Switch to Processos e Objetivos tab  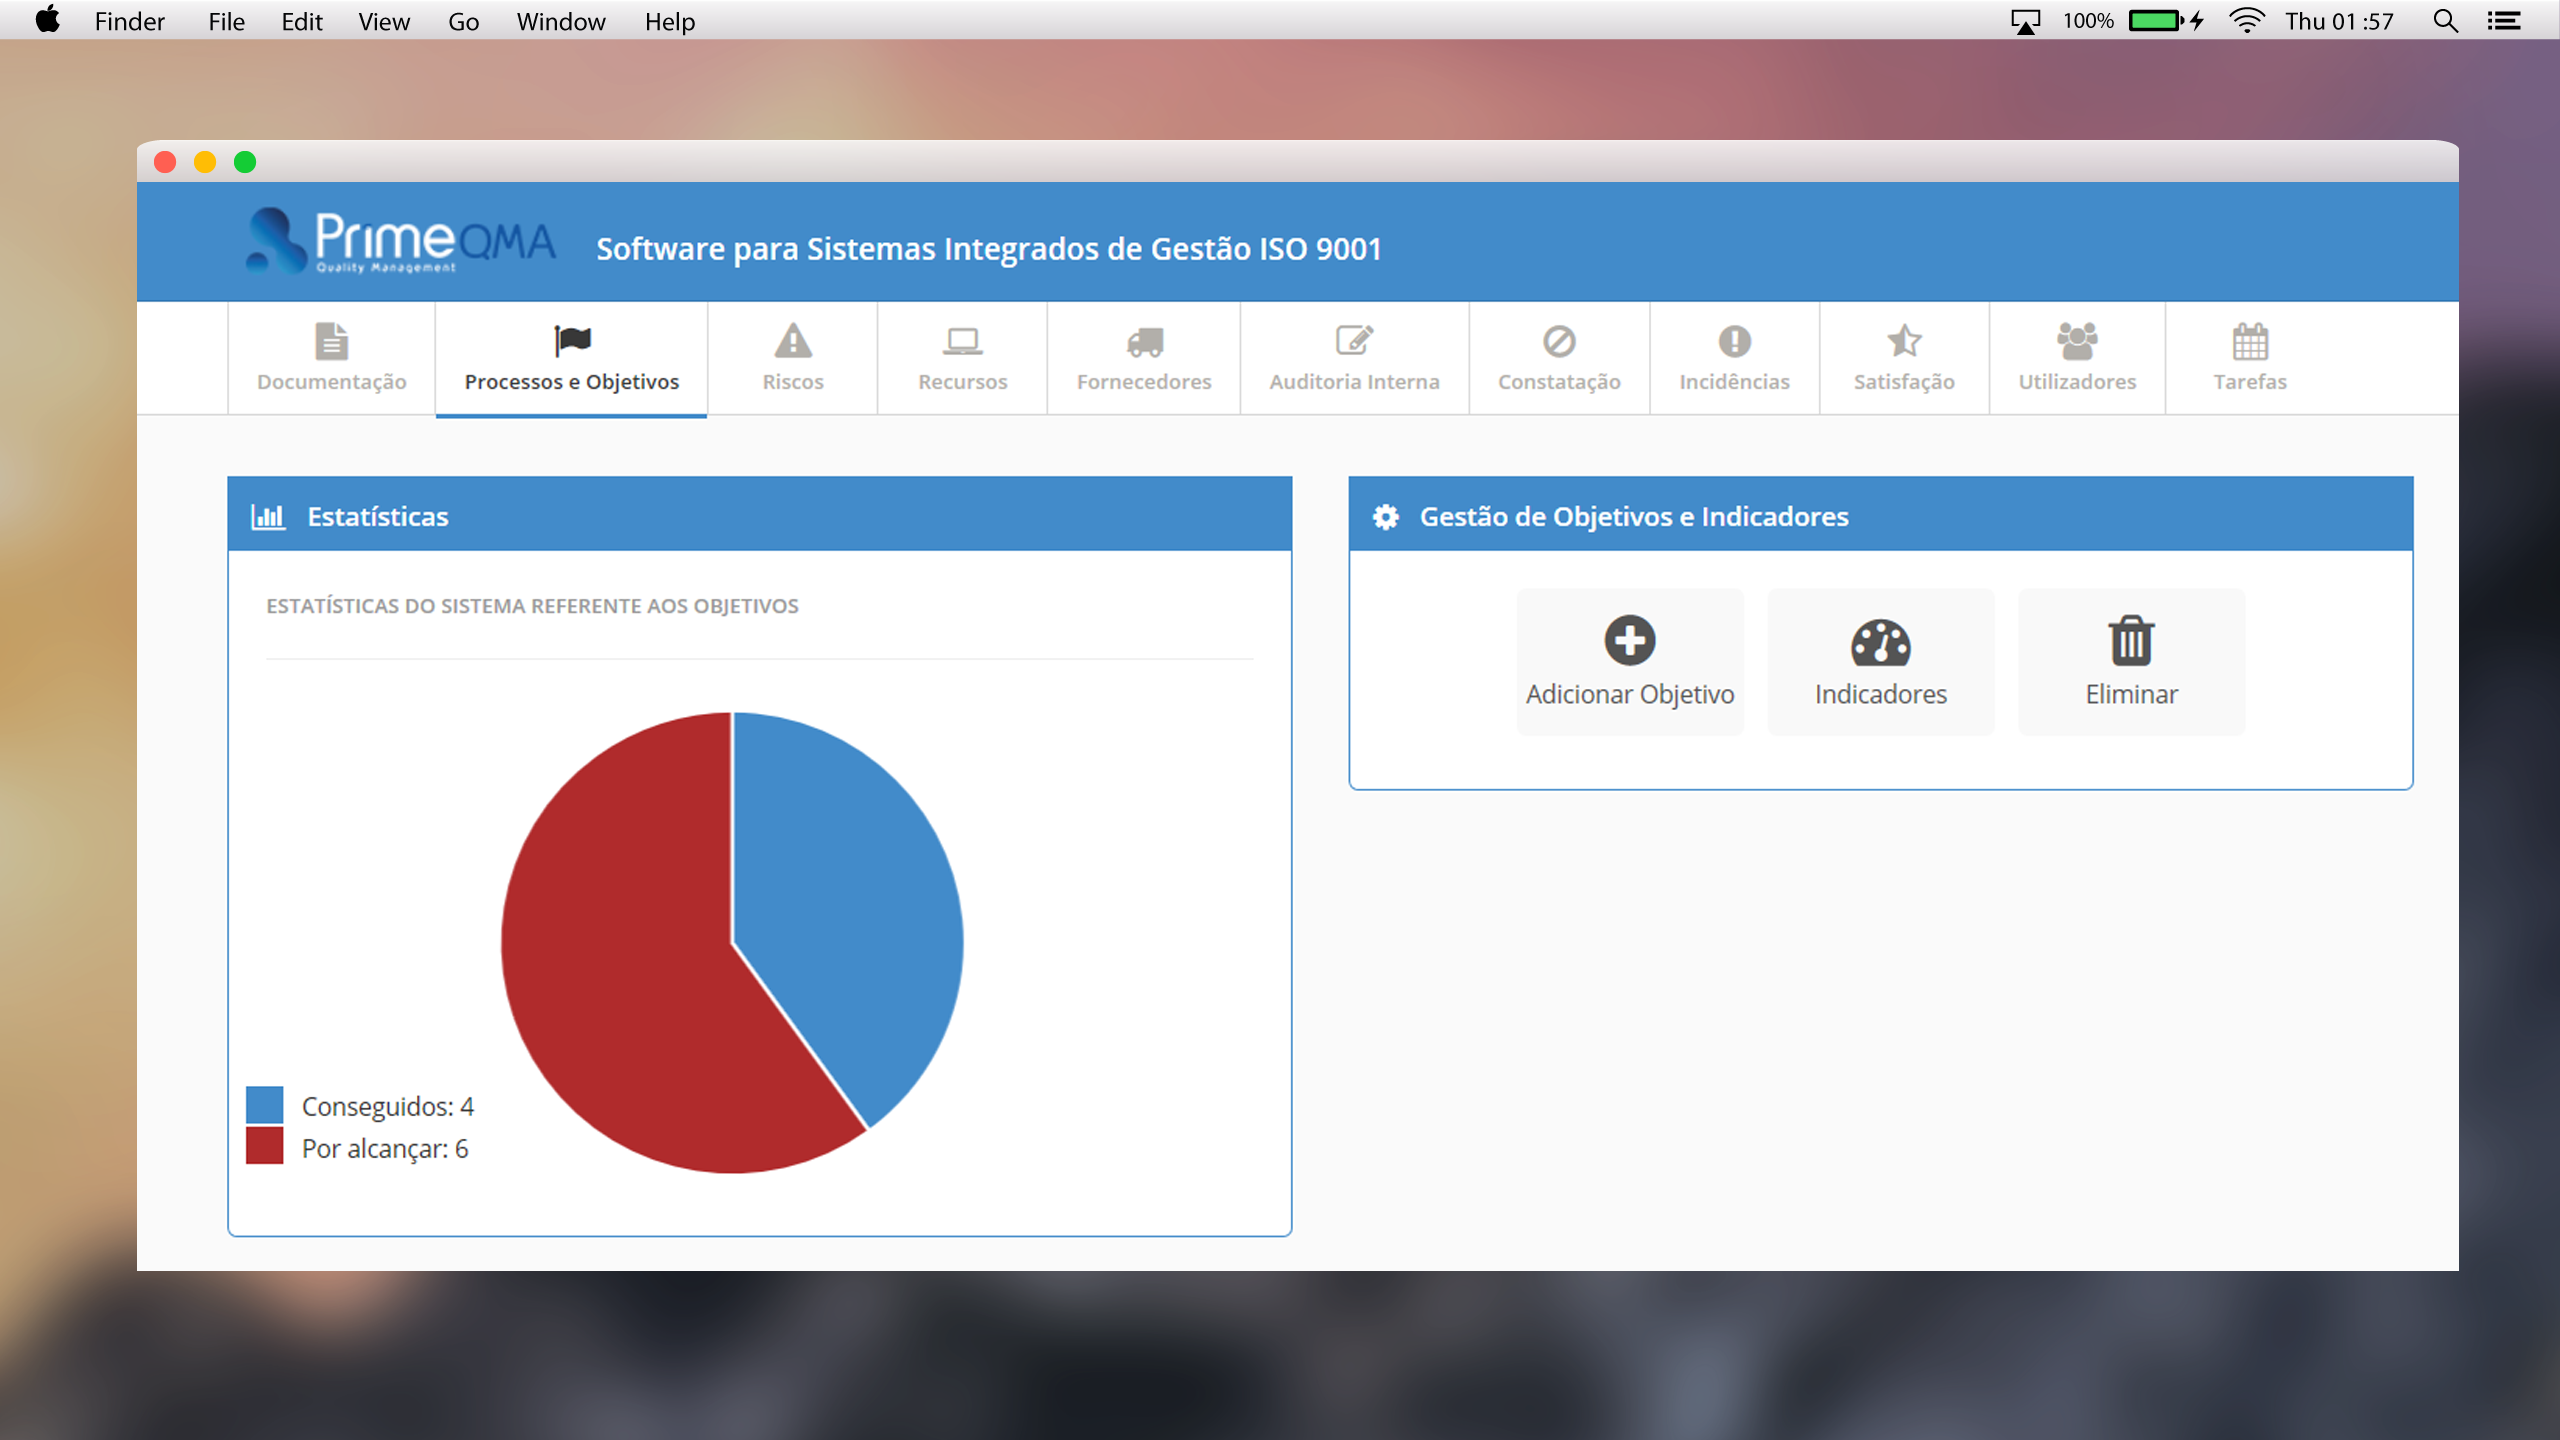[x=571, y=358]
